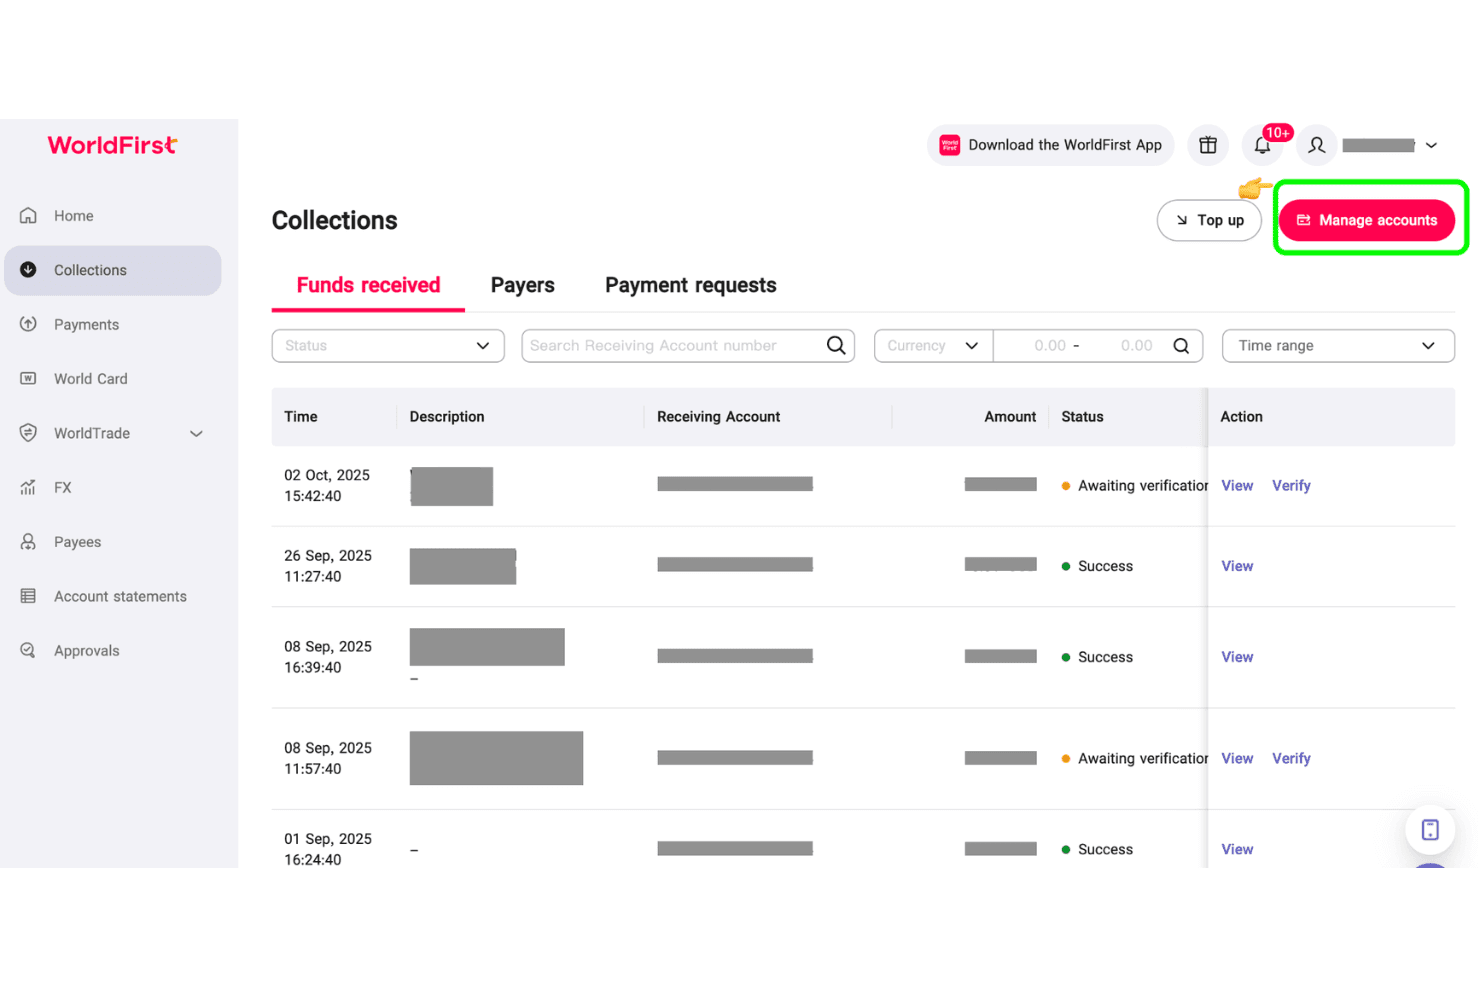The width and height of the screenshot is (1480, 987).
Task: Verify the 08 Sep 11:57:40 transaction
Action: tap(1291, 758)
